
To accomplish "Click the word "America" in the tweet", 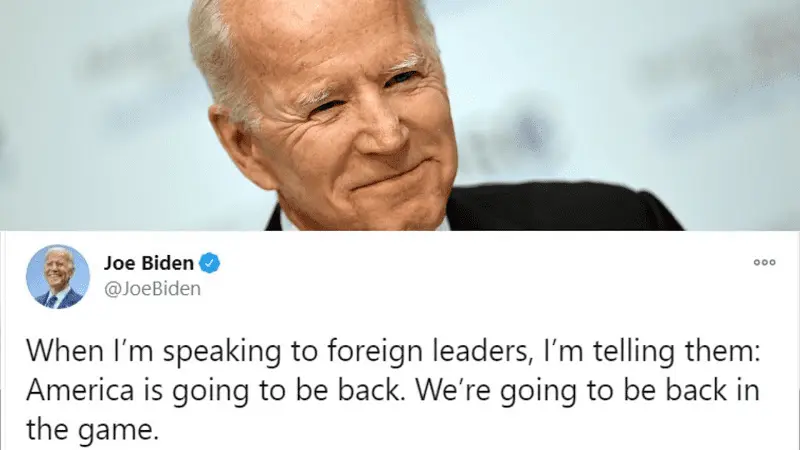I will [x=80, y=391].
